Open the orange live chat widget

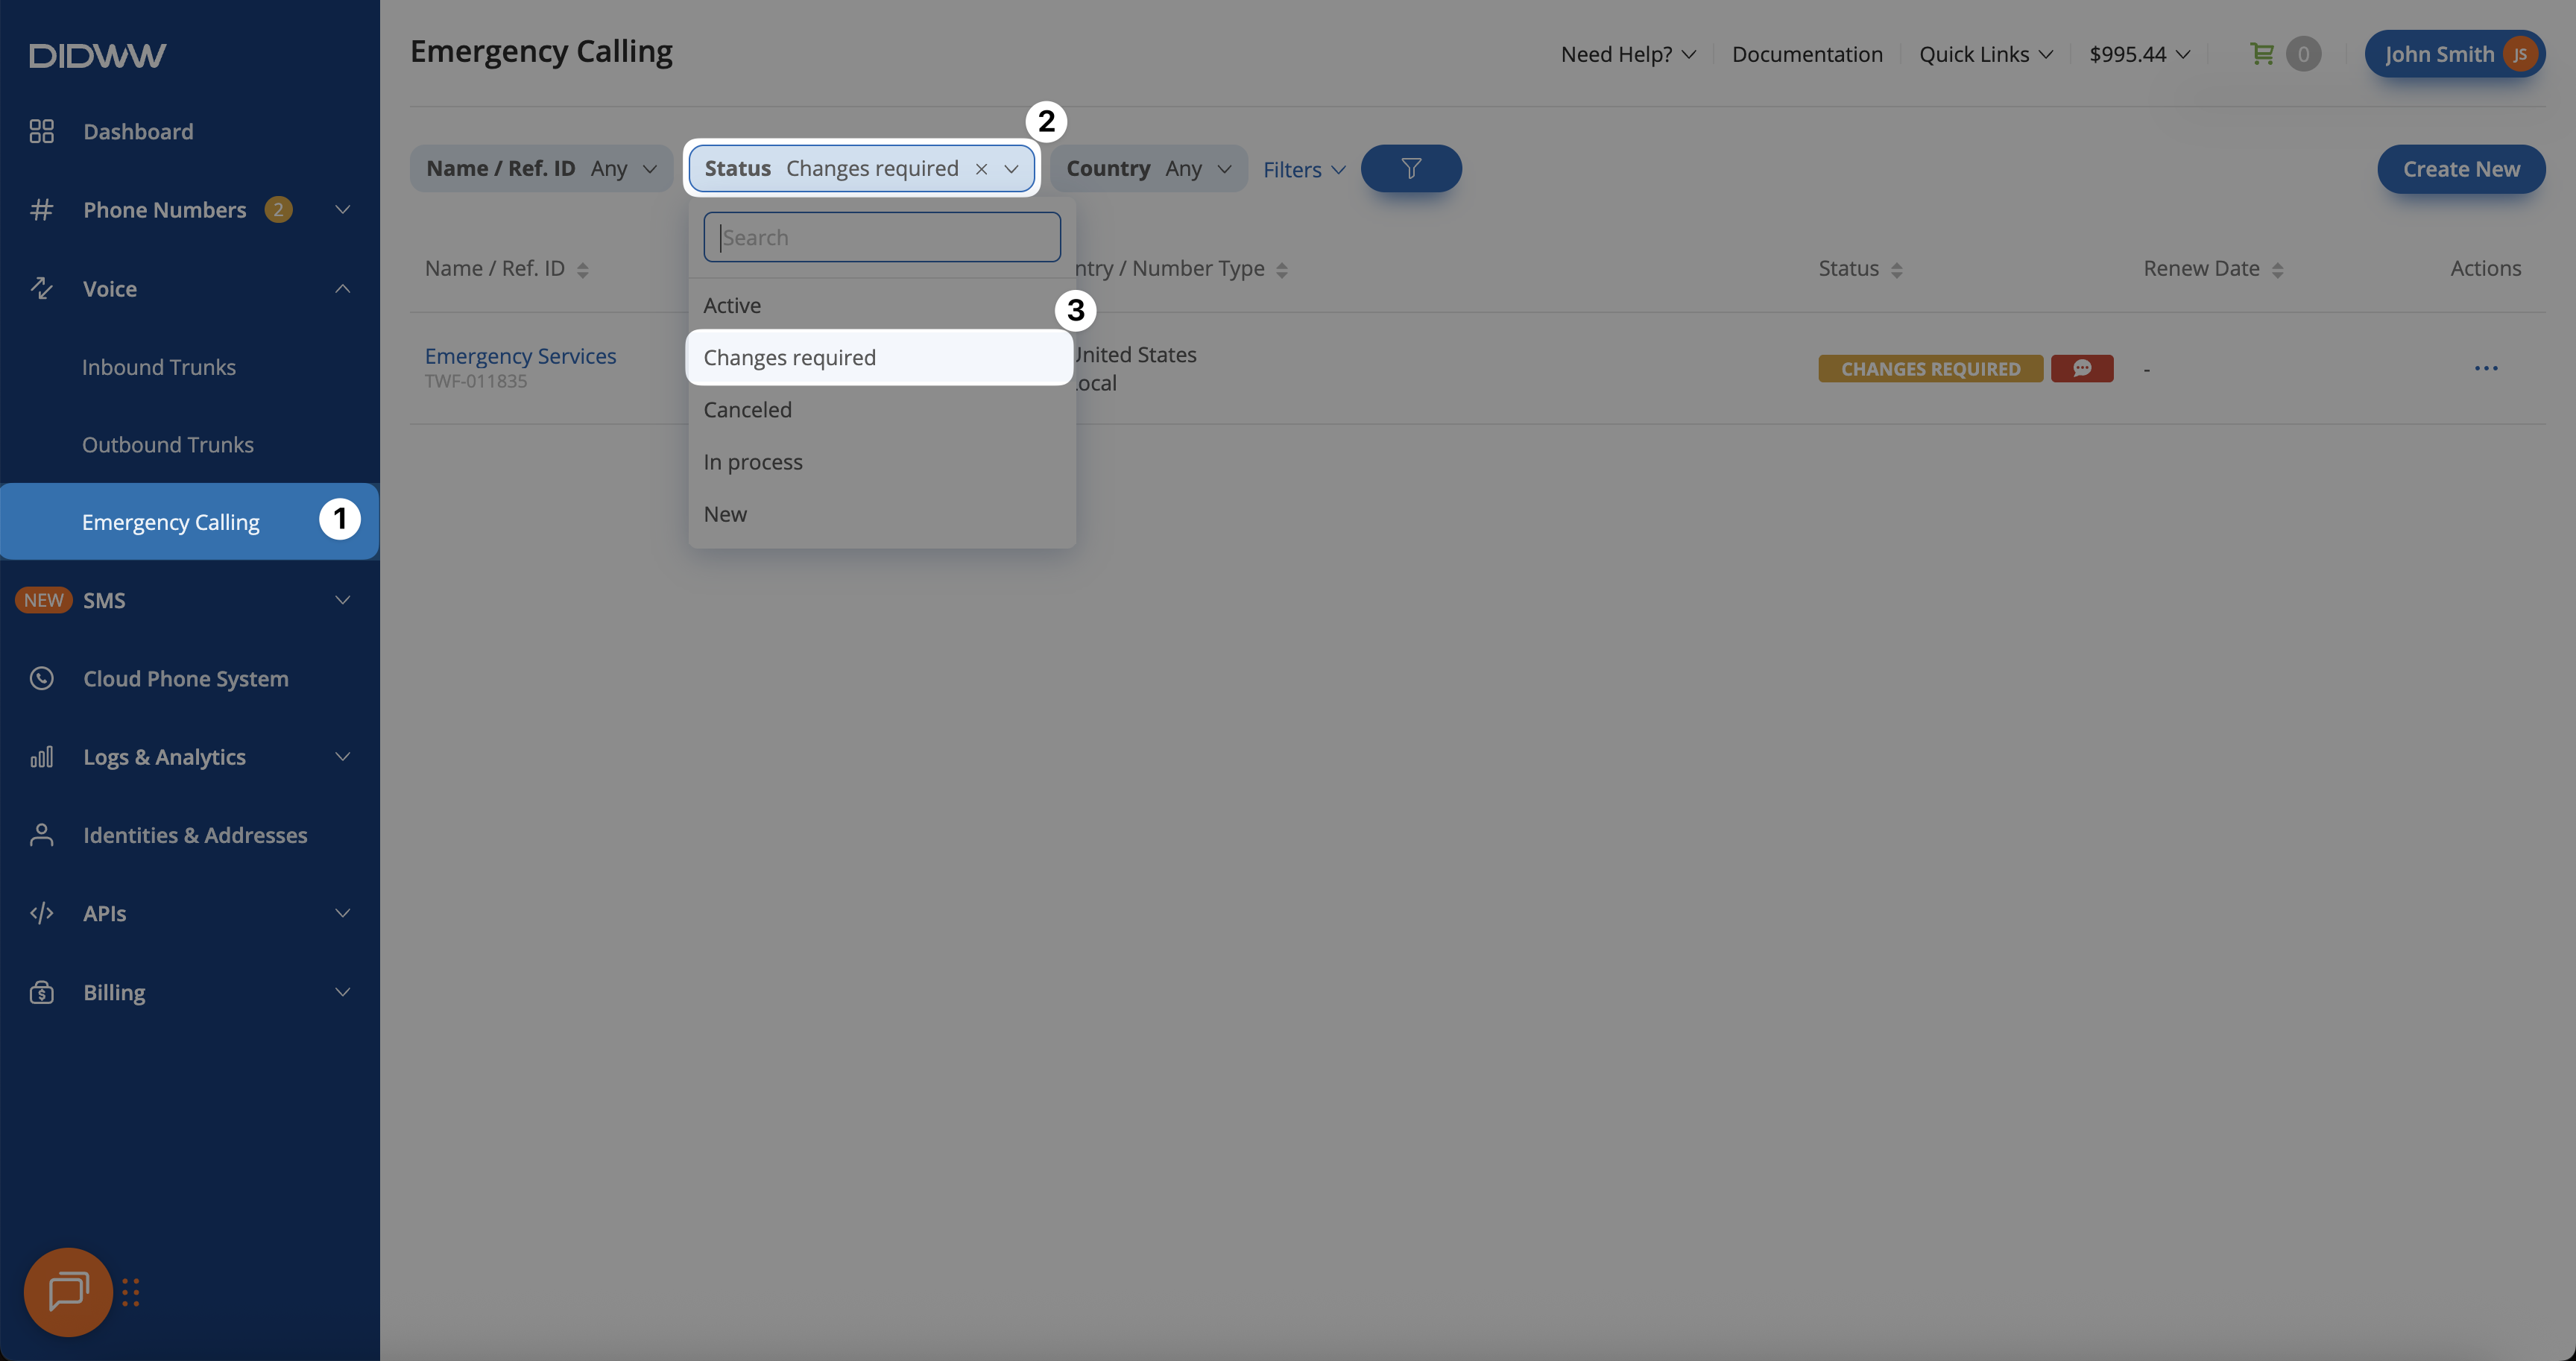pos(68,1291)
